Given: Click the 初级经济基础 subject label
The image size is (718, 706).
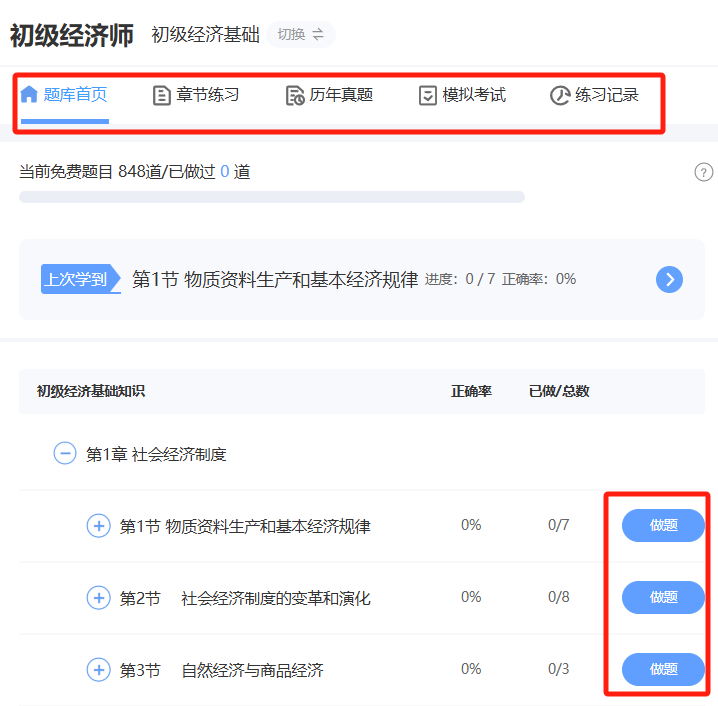Looking at the screenshot, I should 206,34.
